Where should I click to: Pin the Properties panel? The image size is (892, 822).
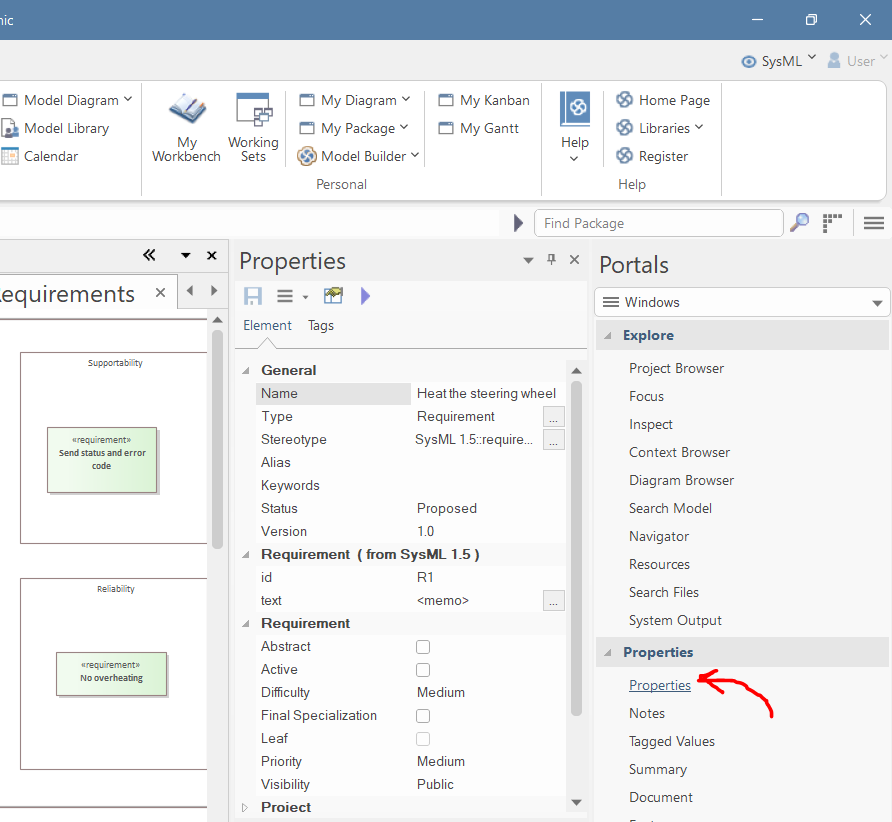coord(551,260)
